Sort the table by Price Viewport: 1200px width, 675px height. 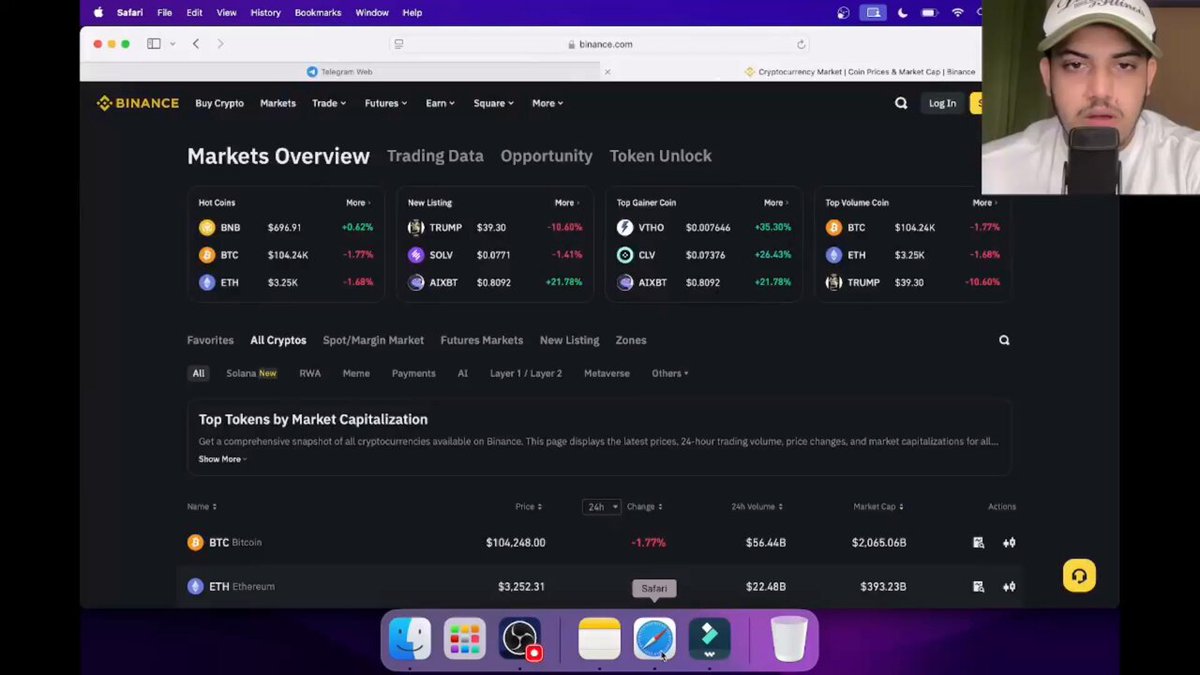[528, 507]
